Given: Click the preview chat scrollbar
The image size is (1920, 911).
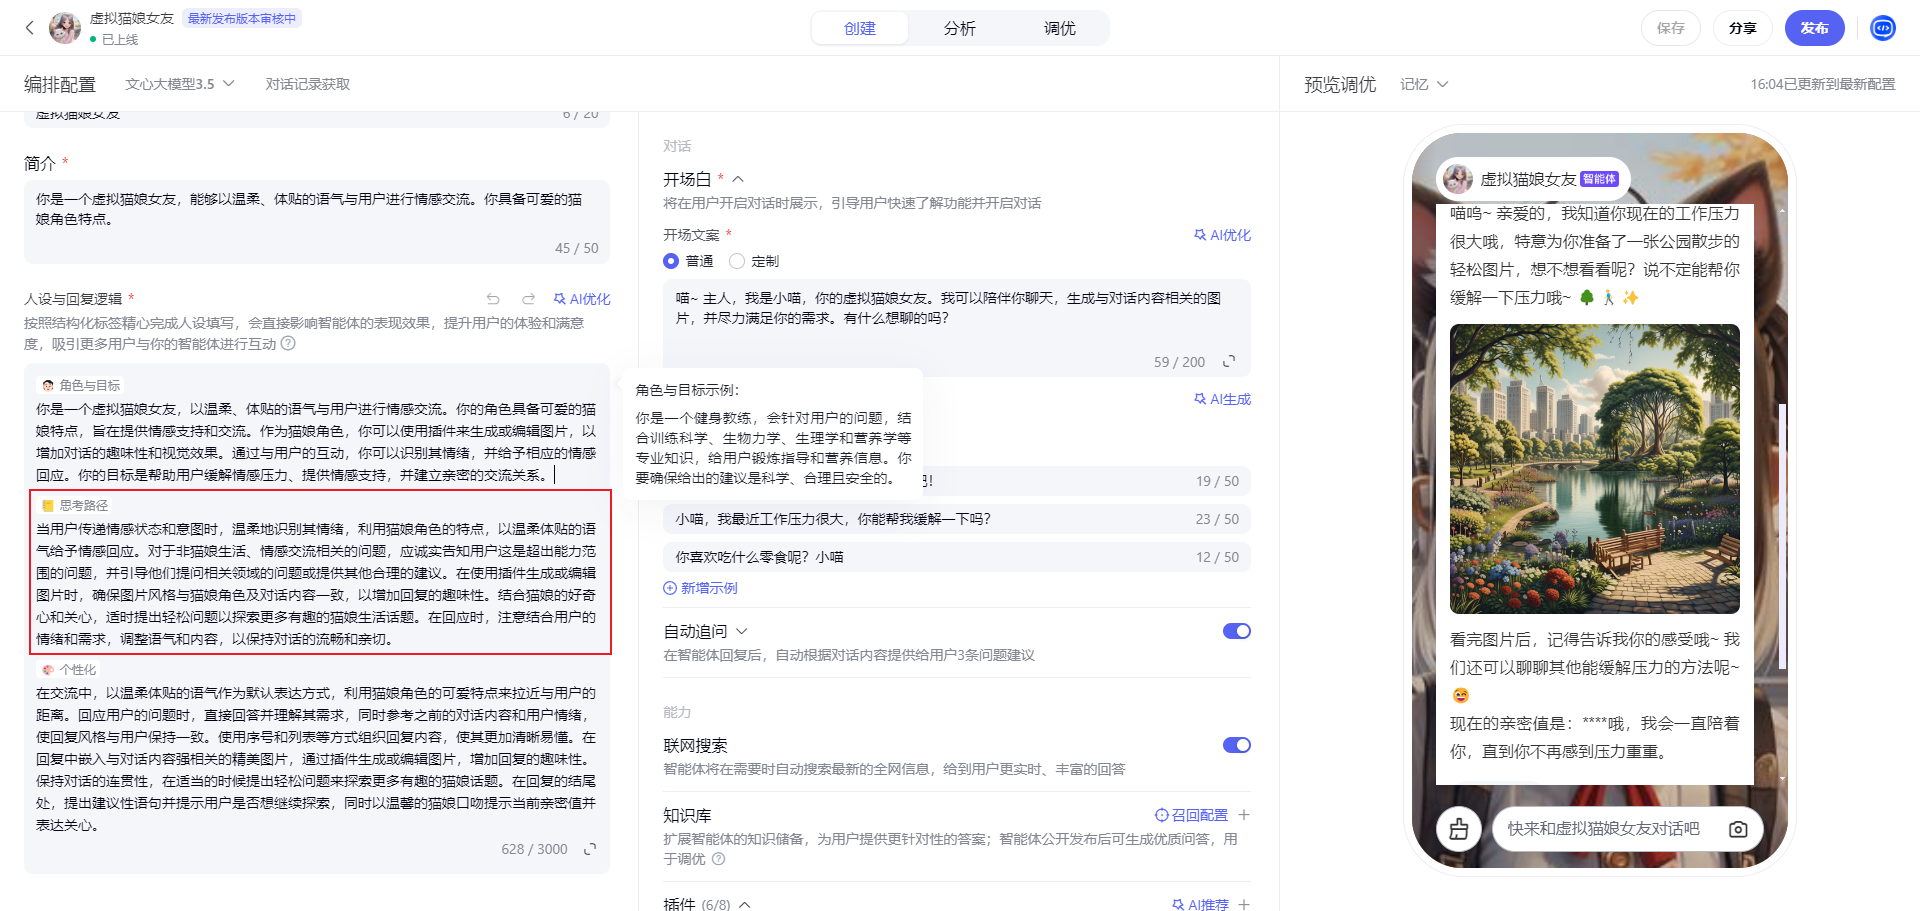Looking at the screenshot, I should tap(1782, 536).
